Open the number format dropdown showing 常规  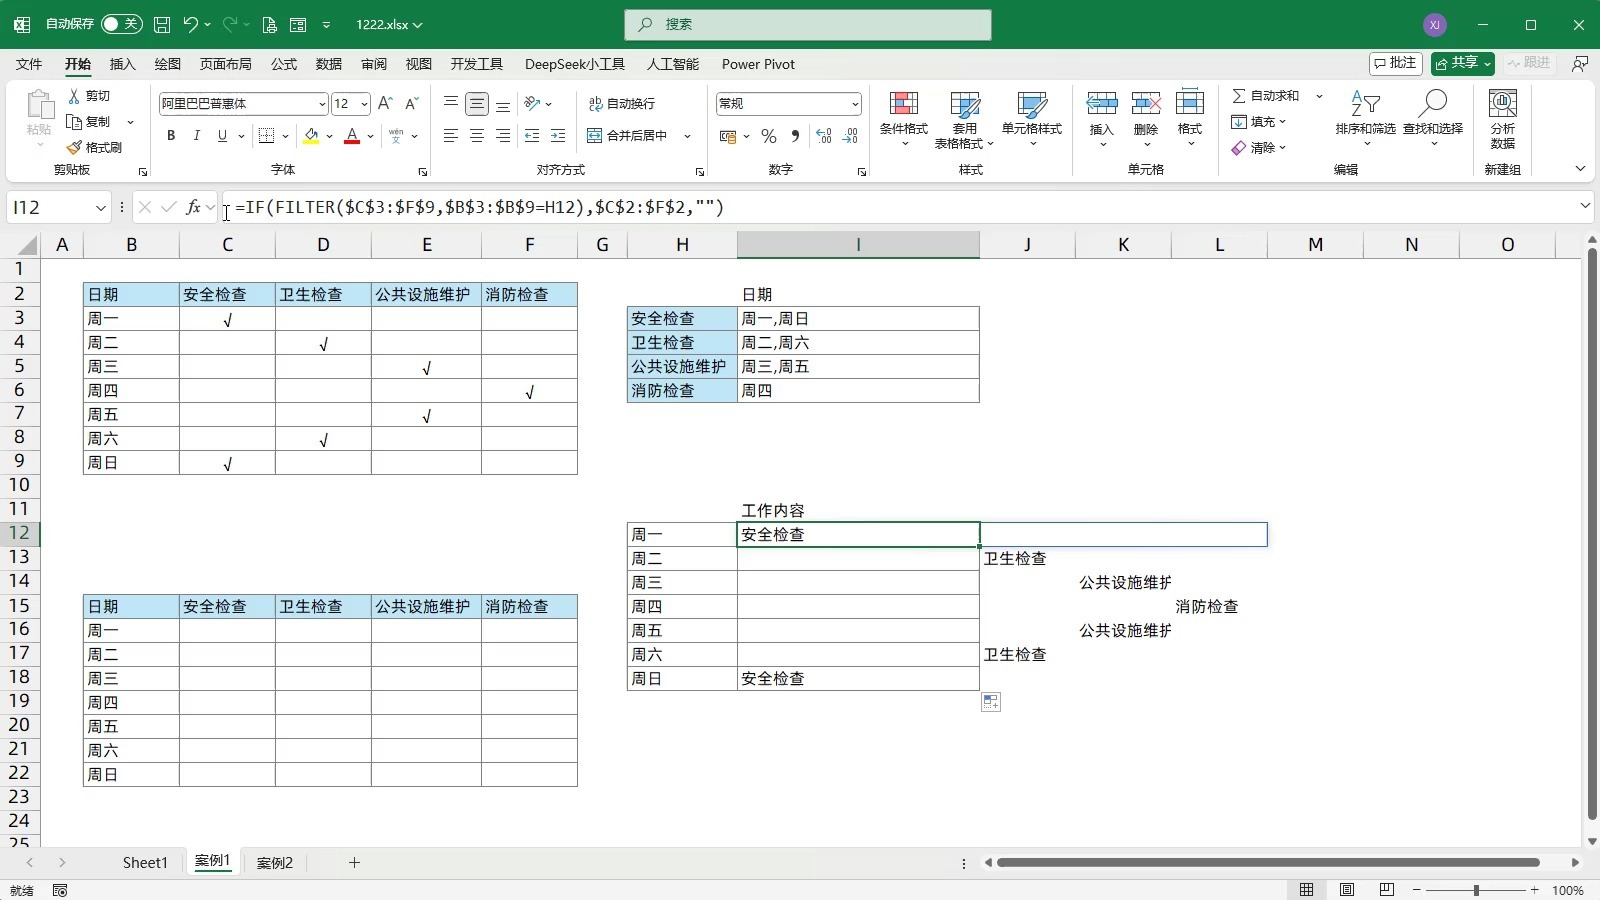click(x=856, y=104)
